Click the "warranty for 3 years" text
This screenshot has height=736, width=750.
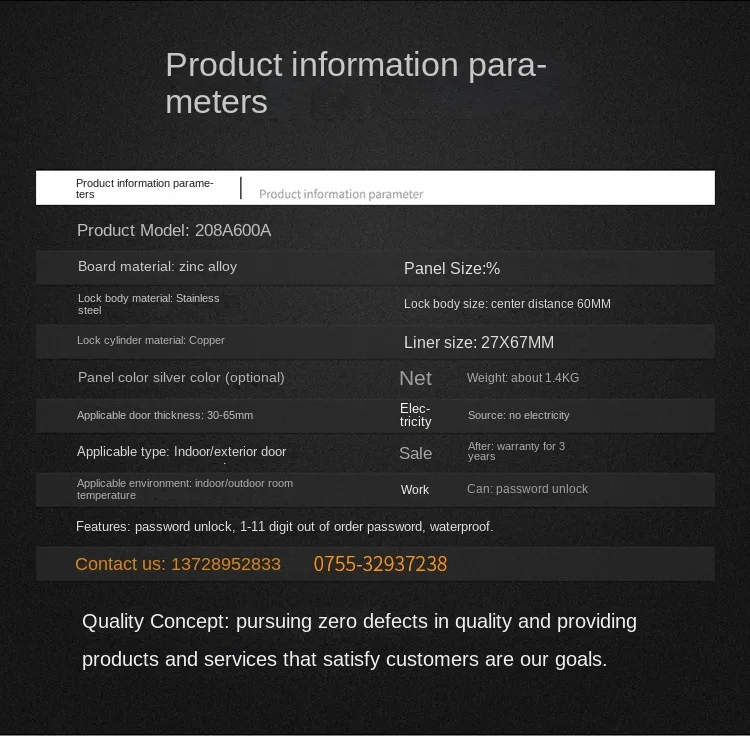pos(516,451)
